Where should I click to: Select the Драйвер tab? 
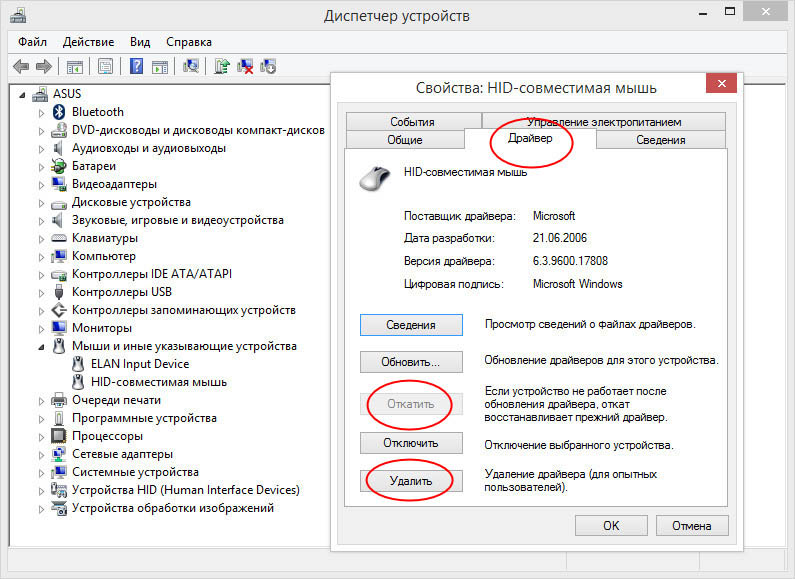tap(530, 138)
